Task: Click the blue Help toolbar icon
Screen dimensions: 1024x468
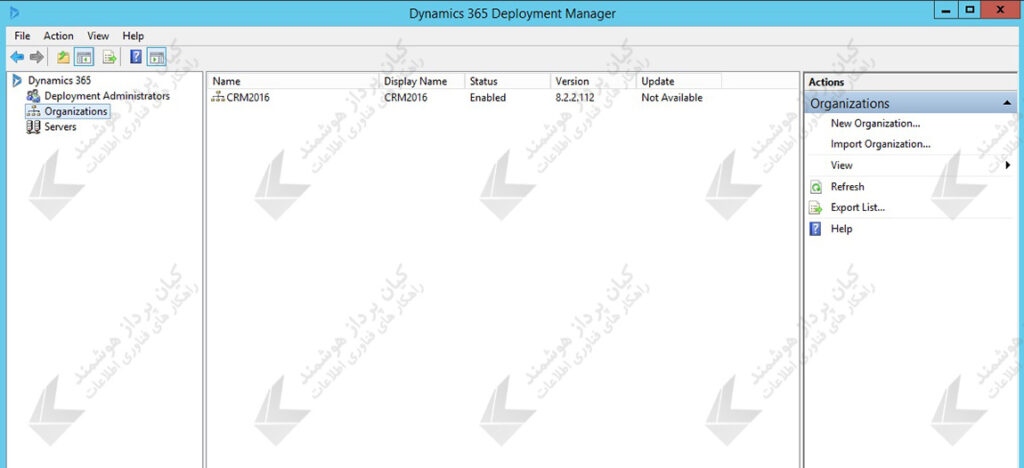Action: click(x=136, y=57)
